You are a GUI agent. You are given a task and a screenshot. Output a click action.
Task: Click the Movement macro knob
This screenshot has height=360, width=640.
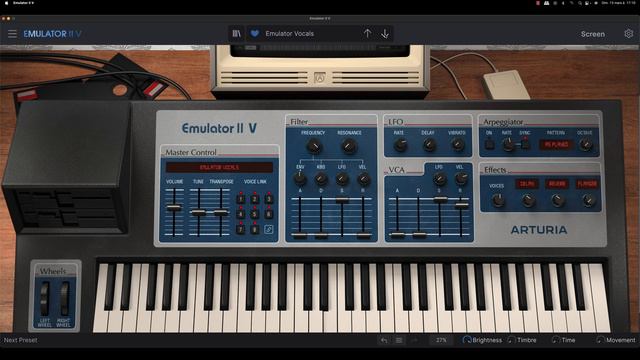pyautogui.click(x=600, y=340)
